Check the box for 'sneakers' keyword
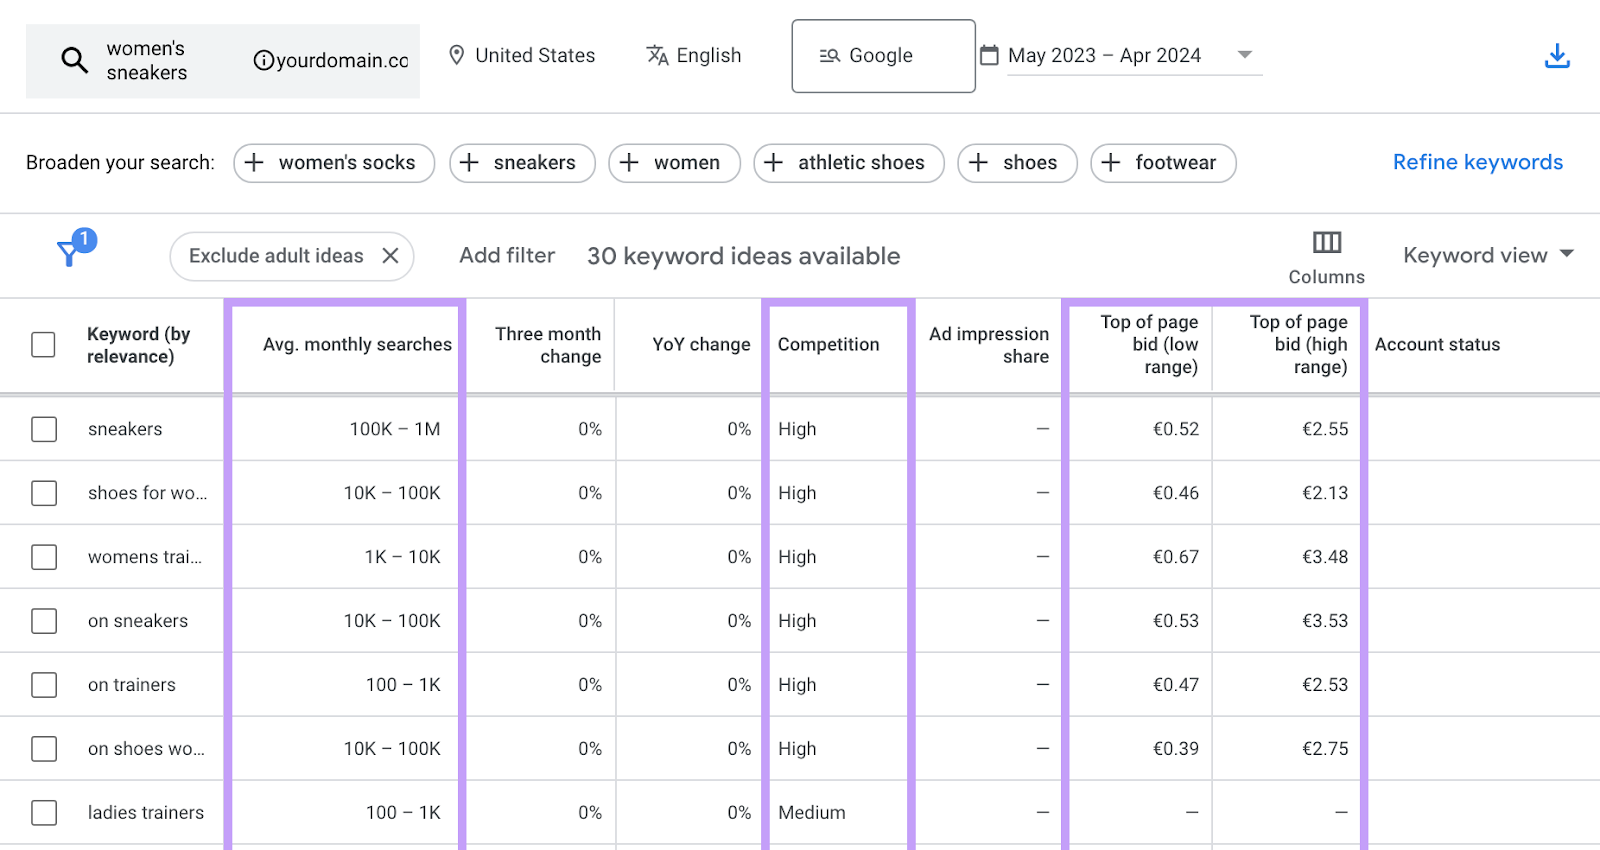Screen dimensions: 1600x850 [x=44, y=429]
